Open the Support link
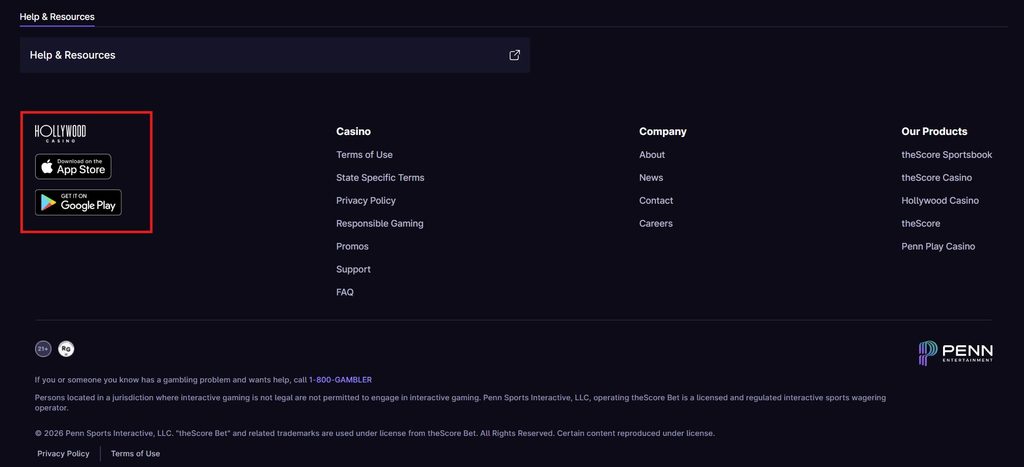Screen dimensions: 1024x467 pyautogui.click(x=353, y=269)
